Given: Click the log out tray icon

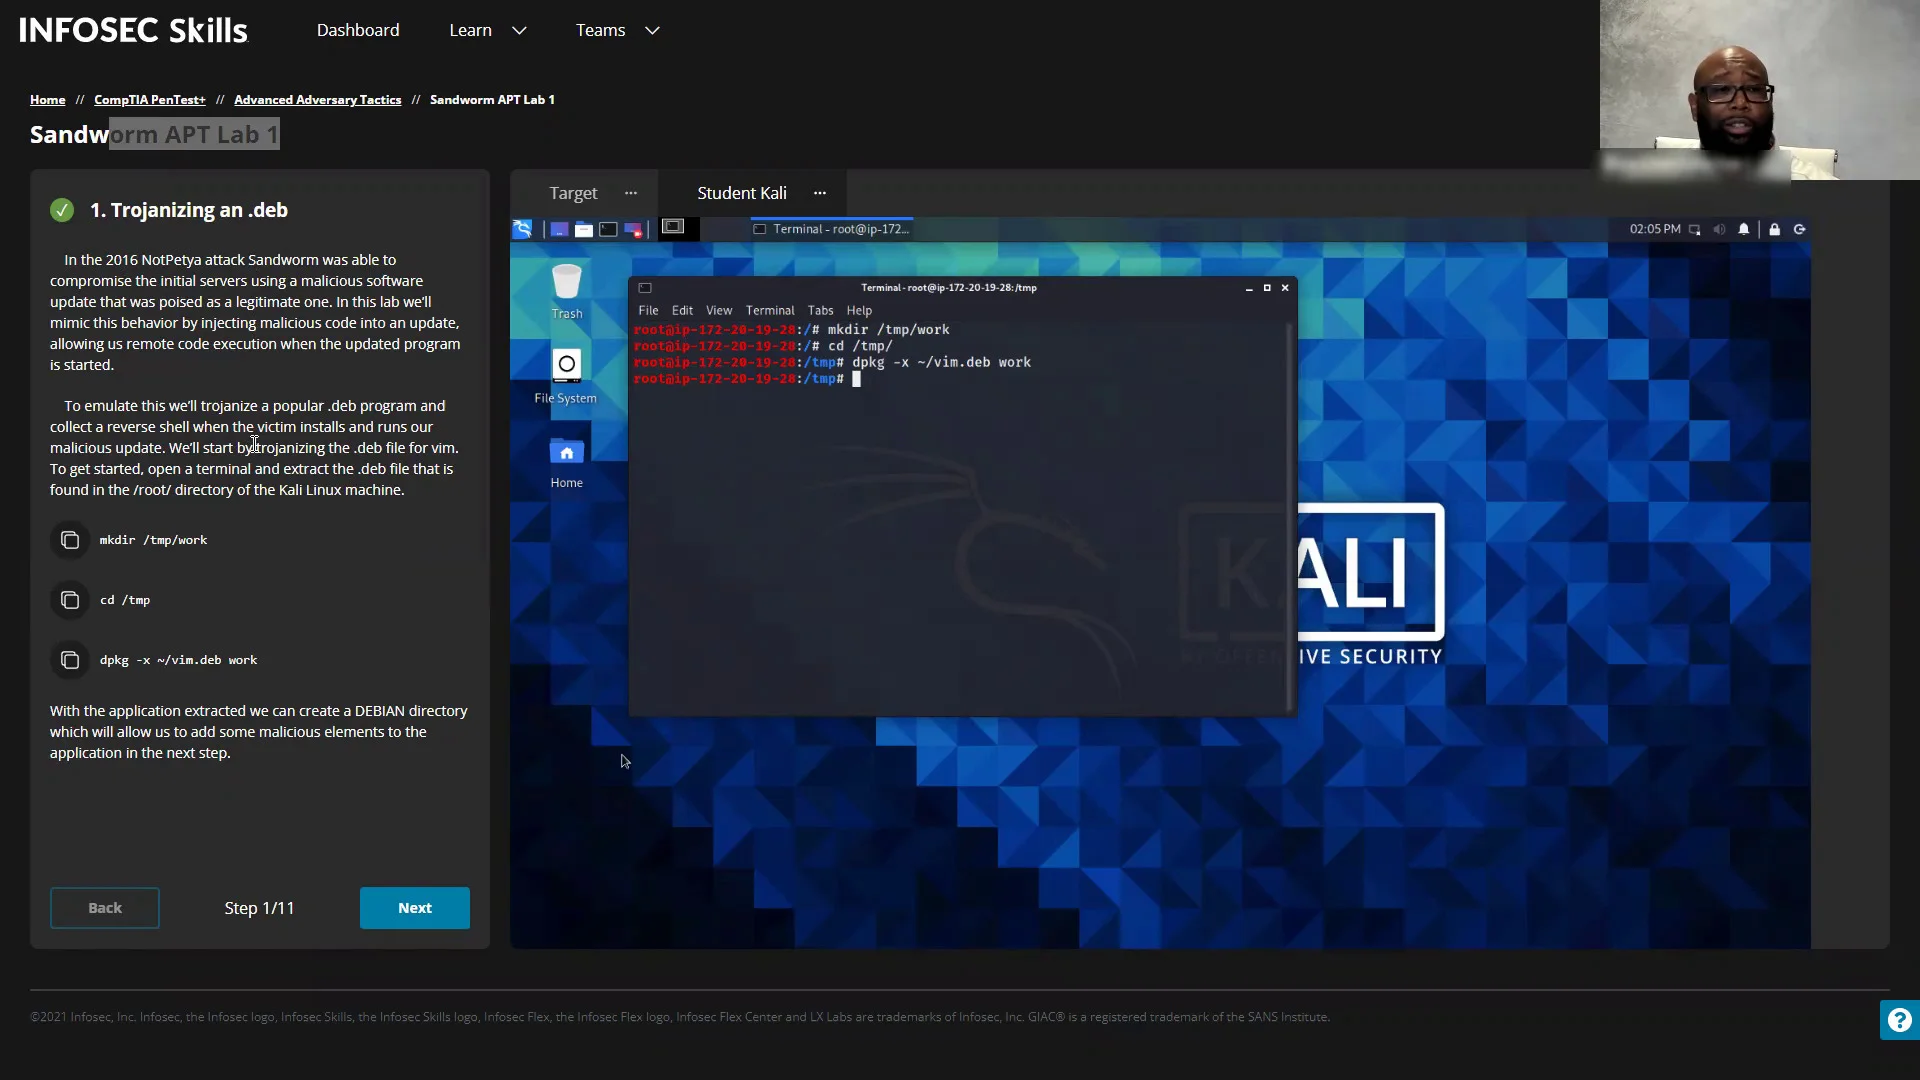Looking at the screenshot, I should coord(1800,229).
